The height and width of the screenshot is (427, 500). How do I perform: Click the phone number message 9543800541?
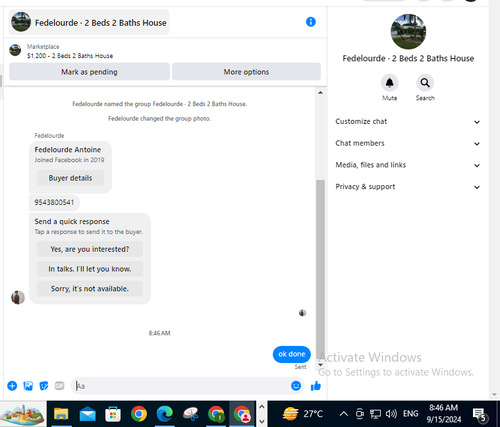coord(54,202)
